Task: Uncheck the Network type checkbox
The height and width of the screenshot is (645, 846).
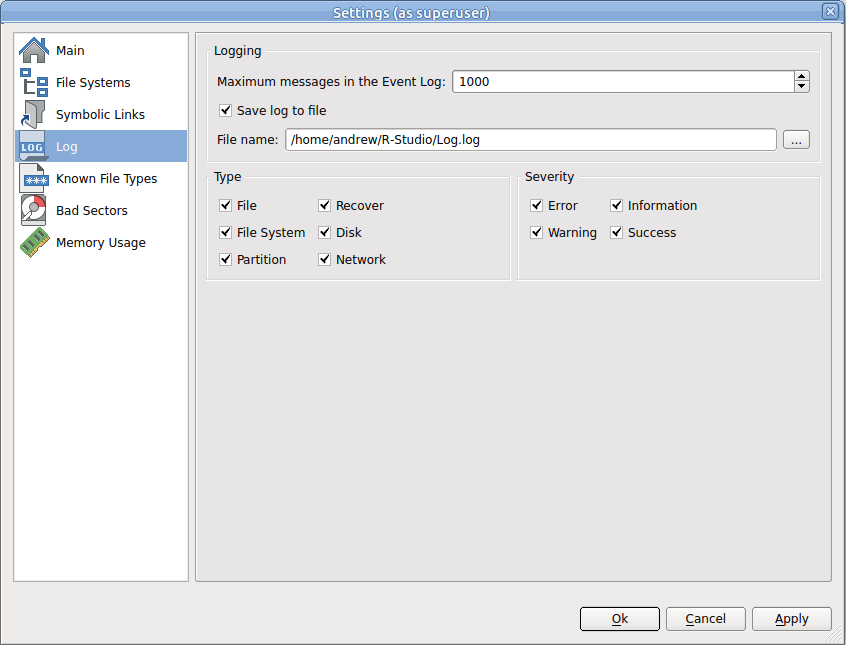Action: 325,260
